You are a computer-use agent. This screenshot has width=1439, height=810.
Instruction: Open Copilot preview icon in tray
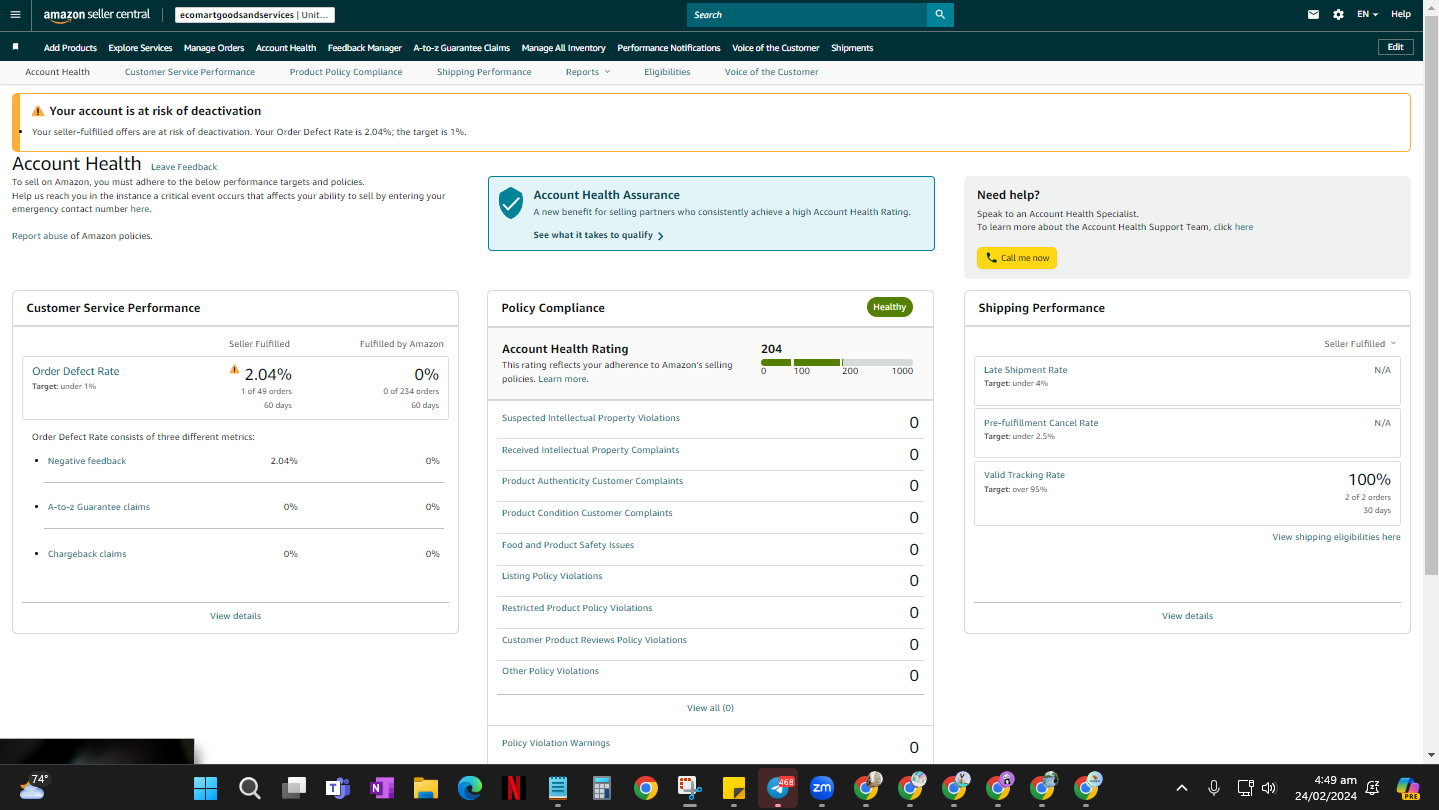click(1409, 788)
